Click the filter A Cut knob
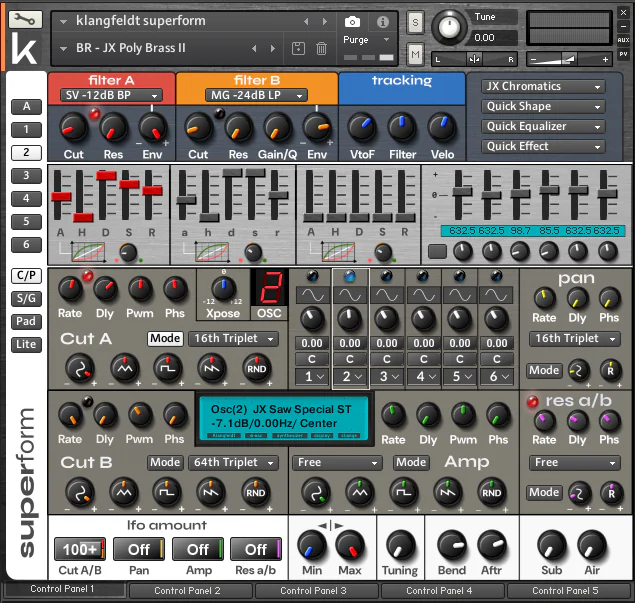The width and height of the screenshot is (635, 603). pos(74,128)
